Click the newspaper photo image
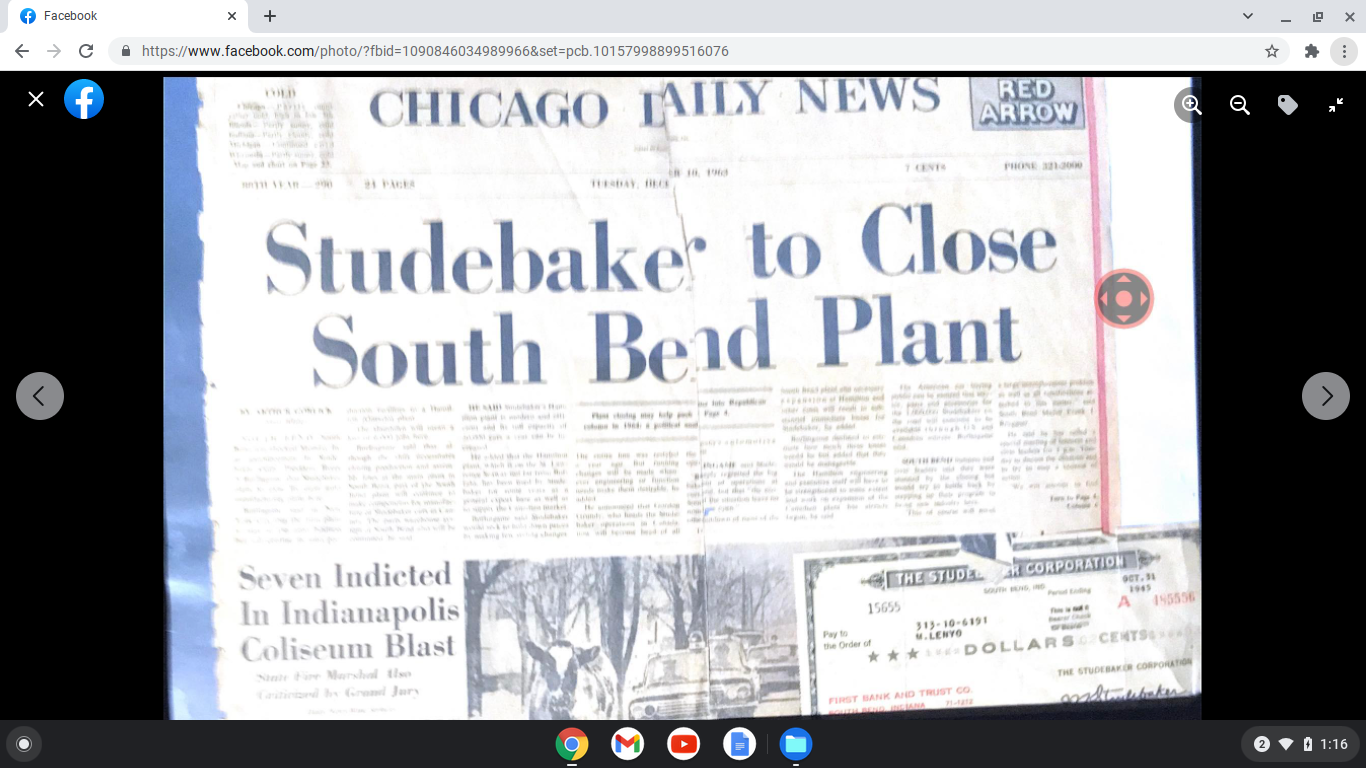The width and height of the screenshot is (1366, 768). (682, 398)
